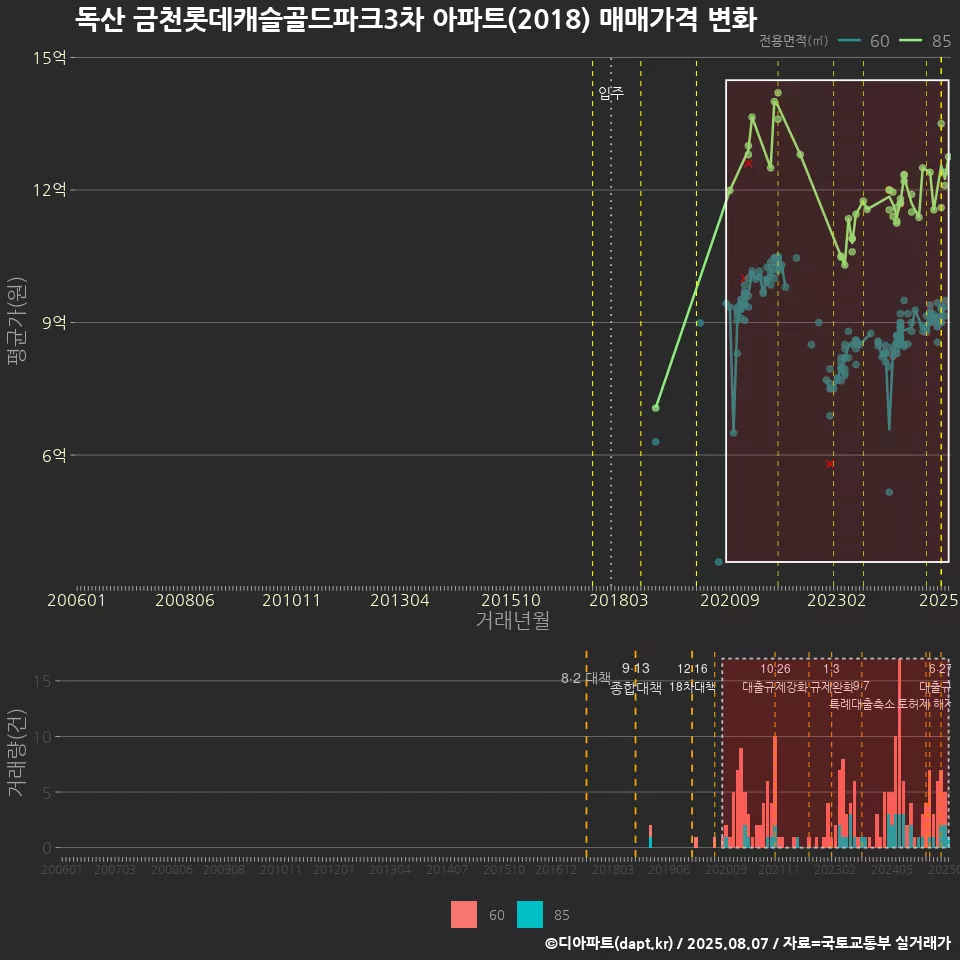The width and height of the screenshot is (960, 960).
Task: Select the green 85 line legend entry
Action: [x=925, y=41]
